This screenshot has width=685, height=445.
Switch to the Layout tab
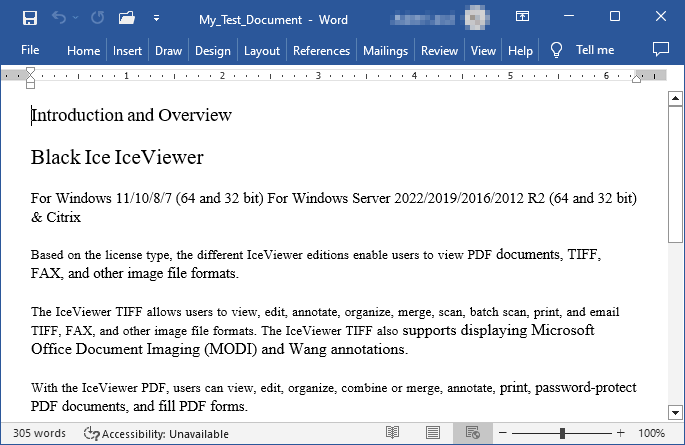coord(262,51)
